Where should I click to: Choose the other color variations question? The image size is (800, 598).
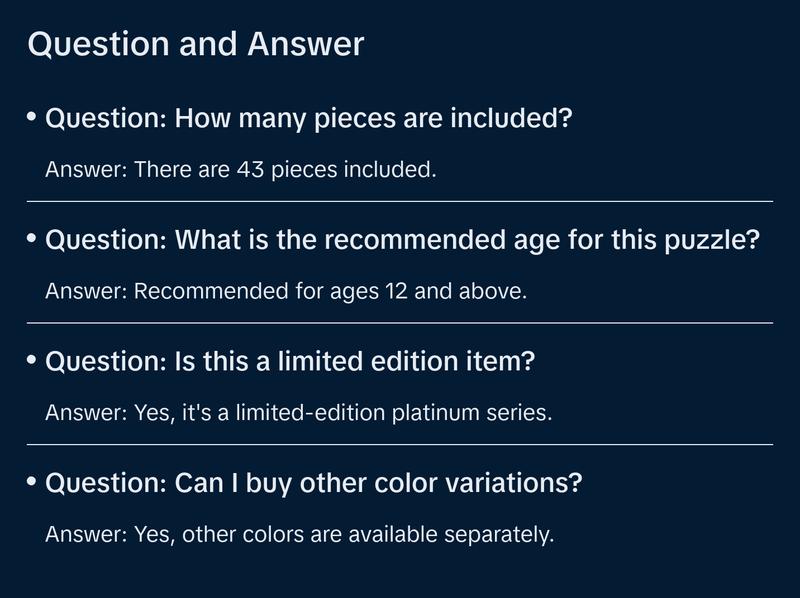[313, 484]
